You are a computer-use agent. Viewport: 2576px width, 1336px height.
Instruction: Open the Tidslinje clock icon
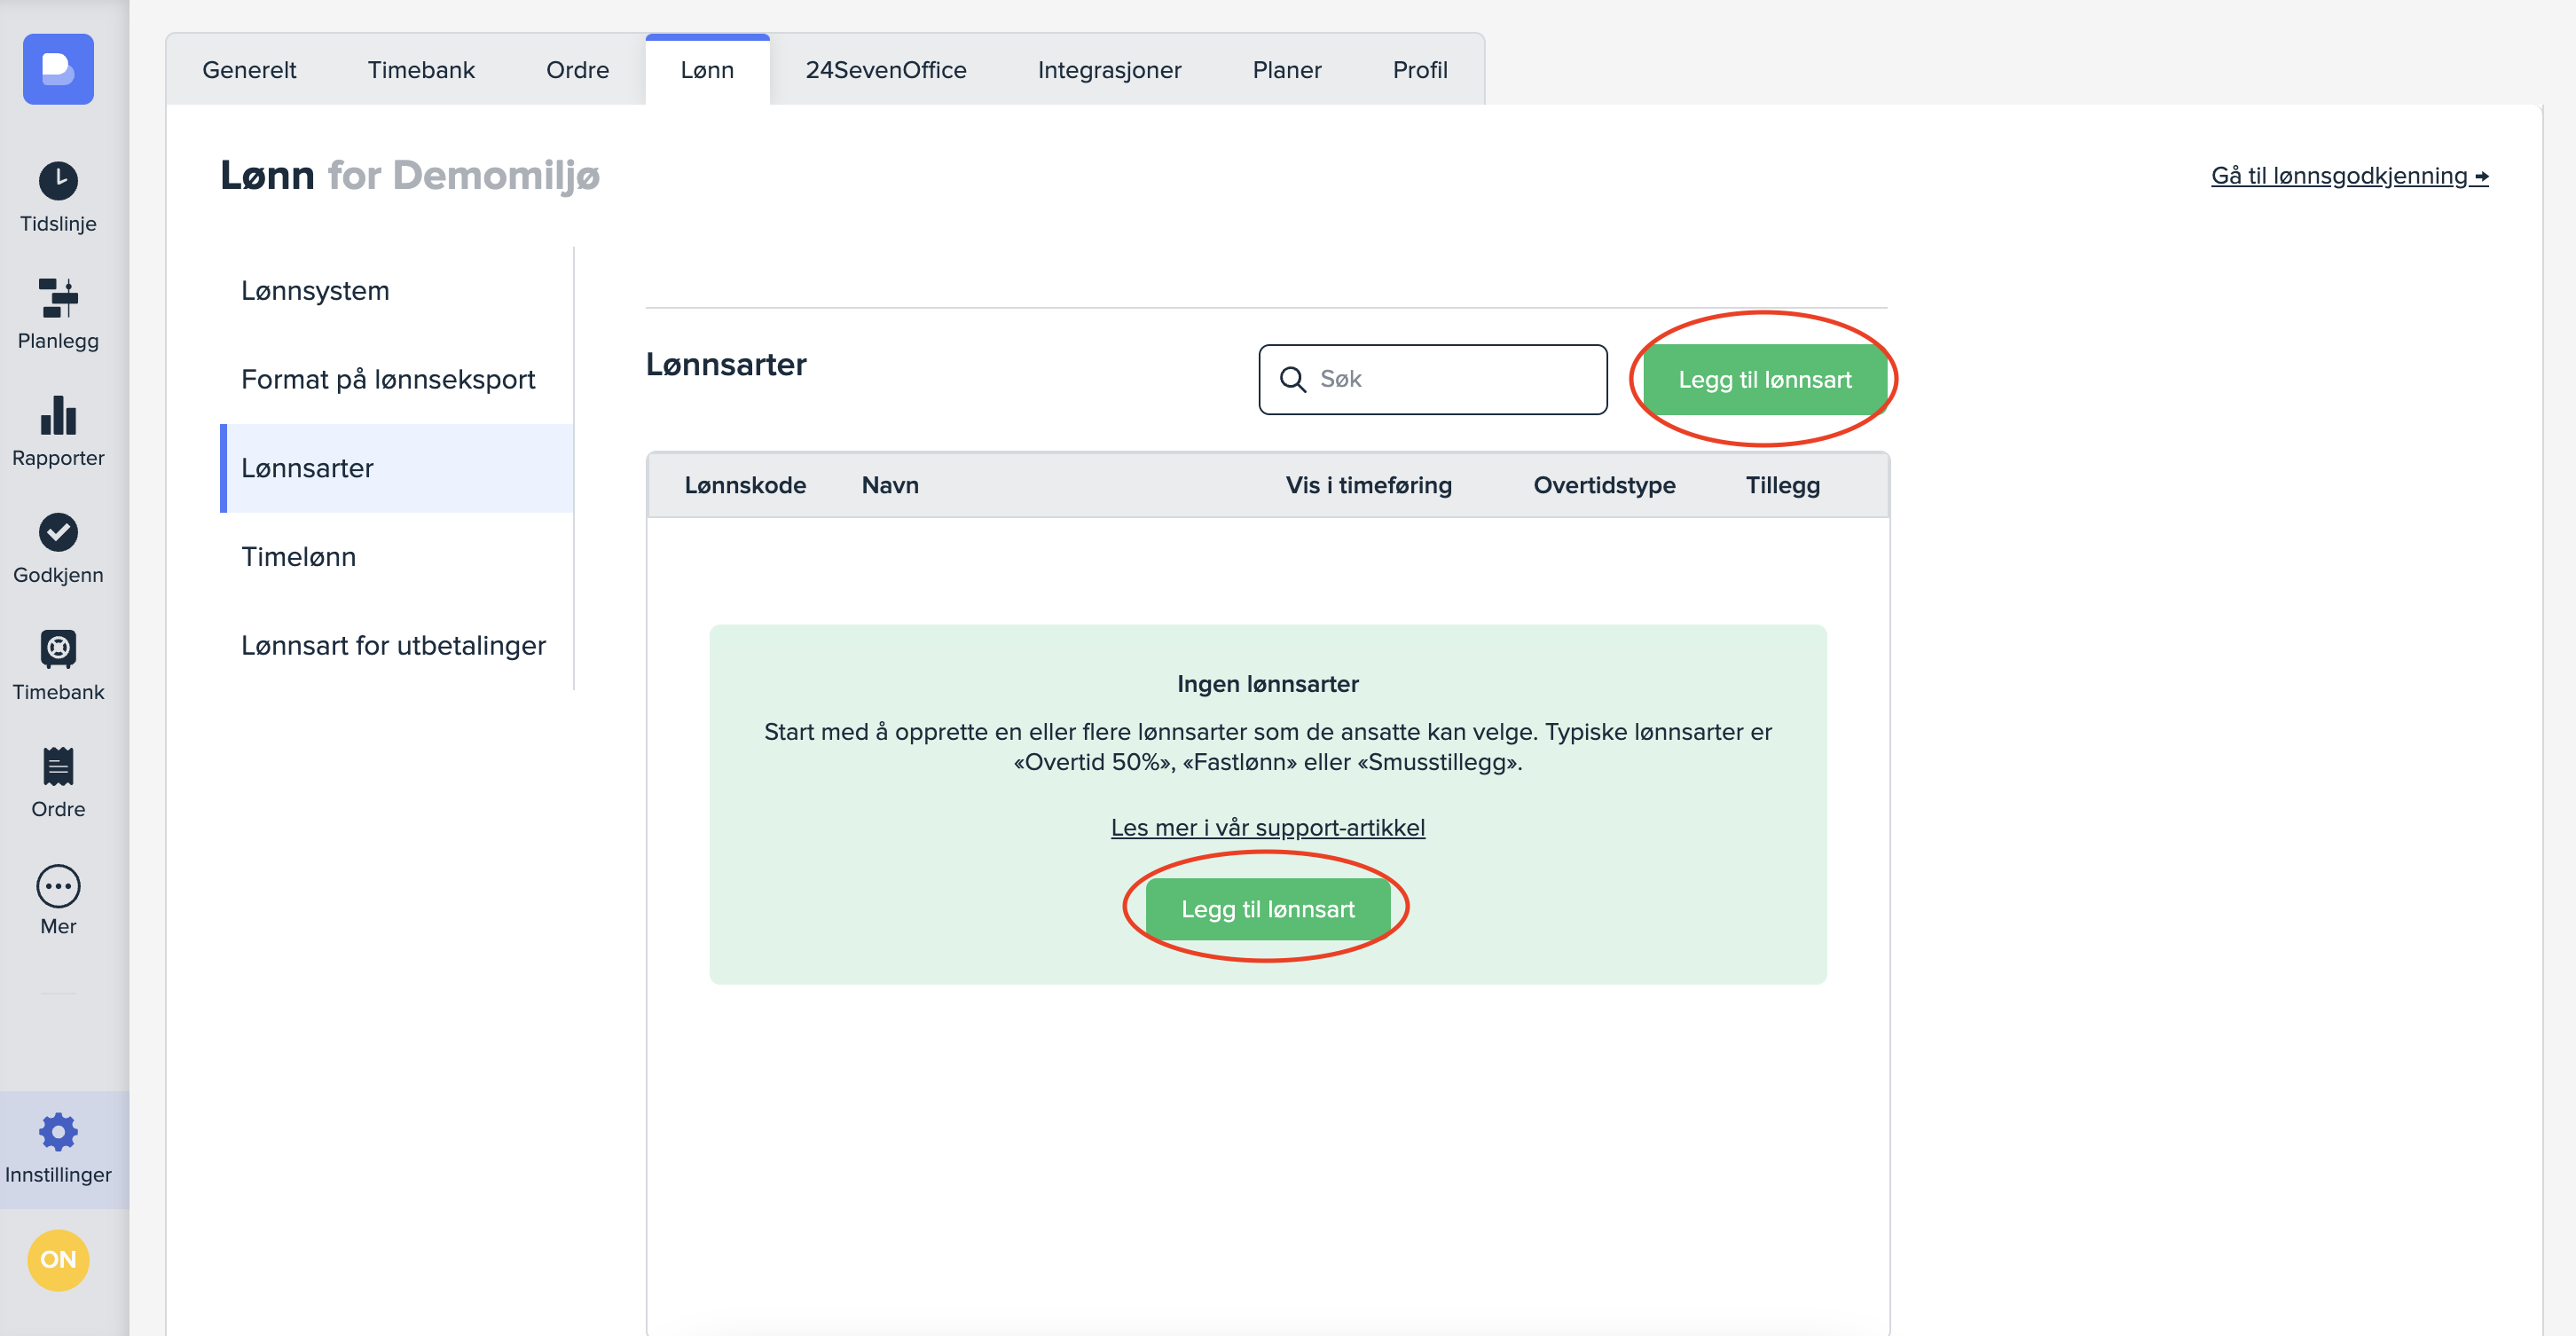coord(58,181)
